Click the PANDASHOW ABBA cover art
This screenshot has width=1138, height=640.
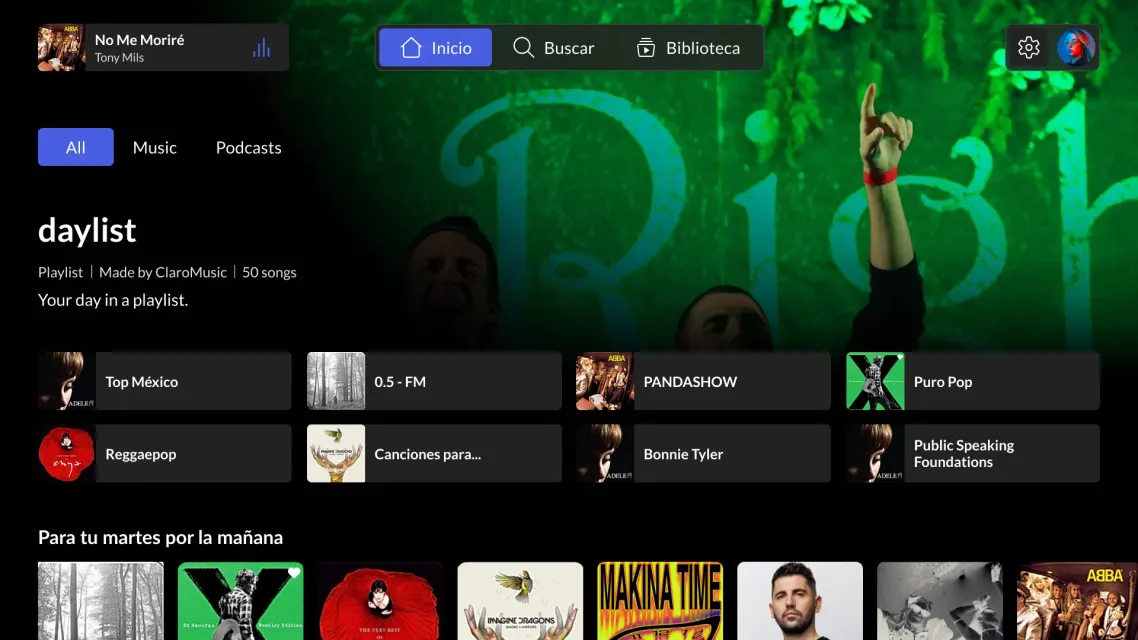coord(605,382)
